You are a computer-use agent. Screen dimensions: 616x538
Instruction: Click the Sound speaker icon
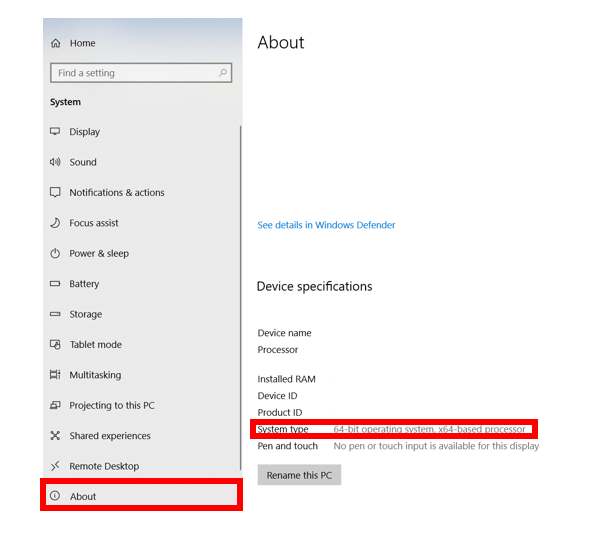[x=55, y=162]
